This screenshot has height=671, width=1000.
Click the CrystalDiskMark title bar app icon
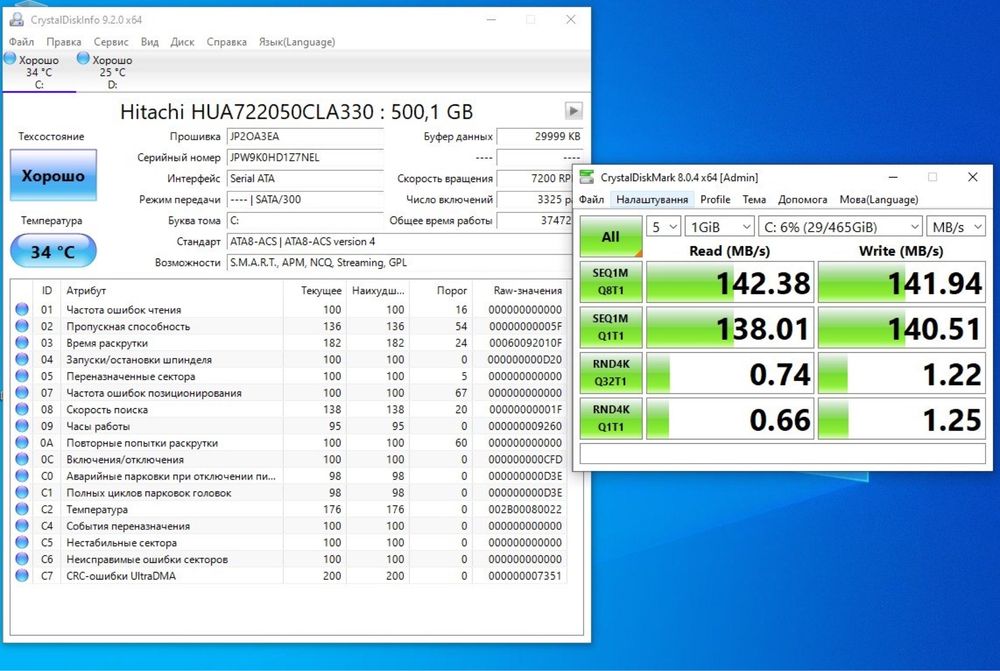[x=587, y=177]
